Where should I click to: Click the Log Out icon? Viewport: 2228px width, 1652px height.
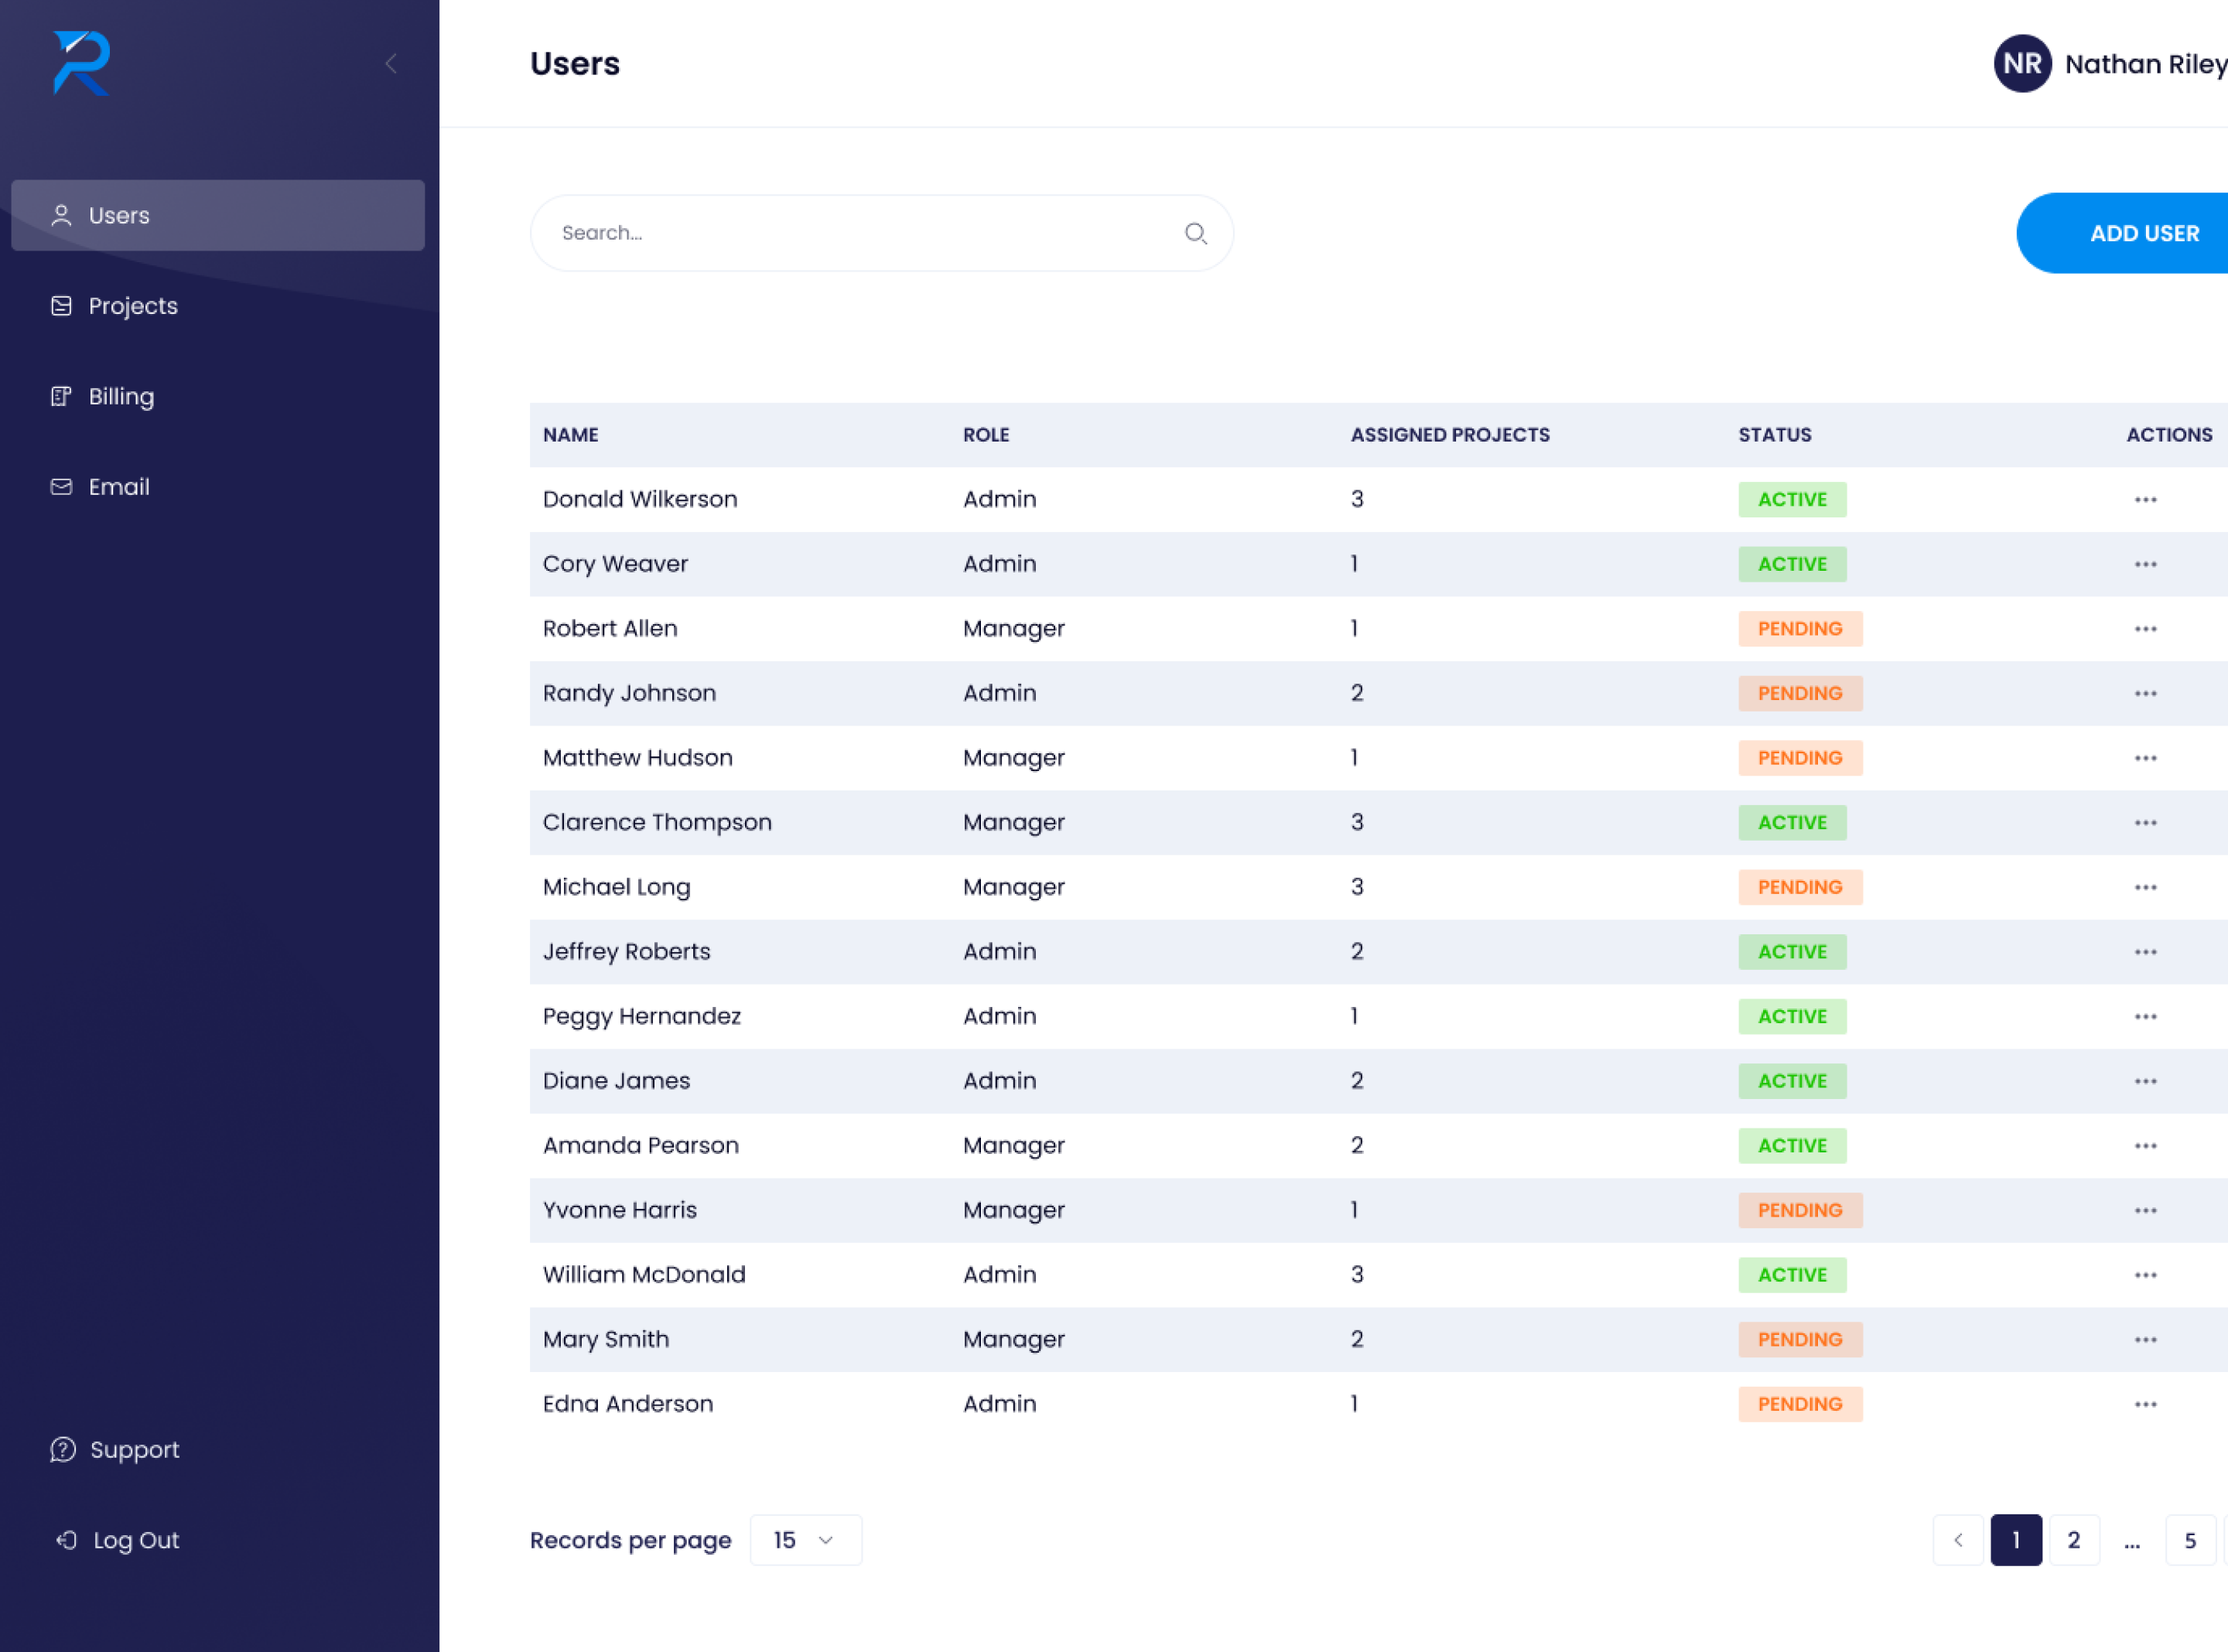click(x=64, y=1540)
